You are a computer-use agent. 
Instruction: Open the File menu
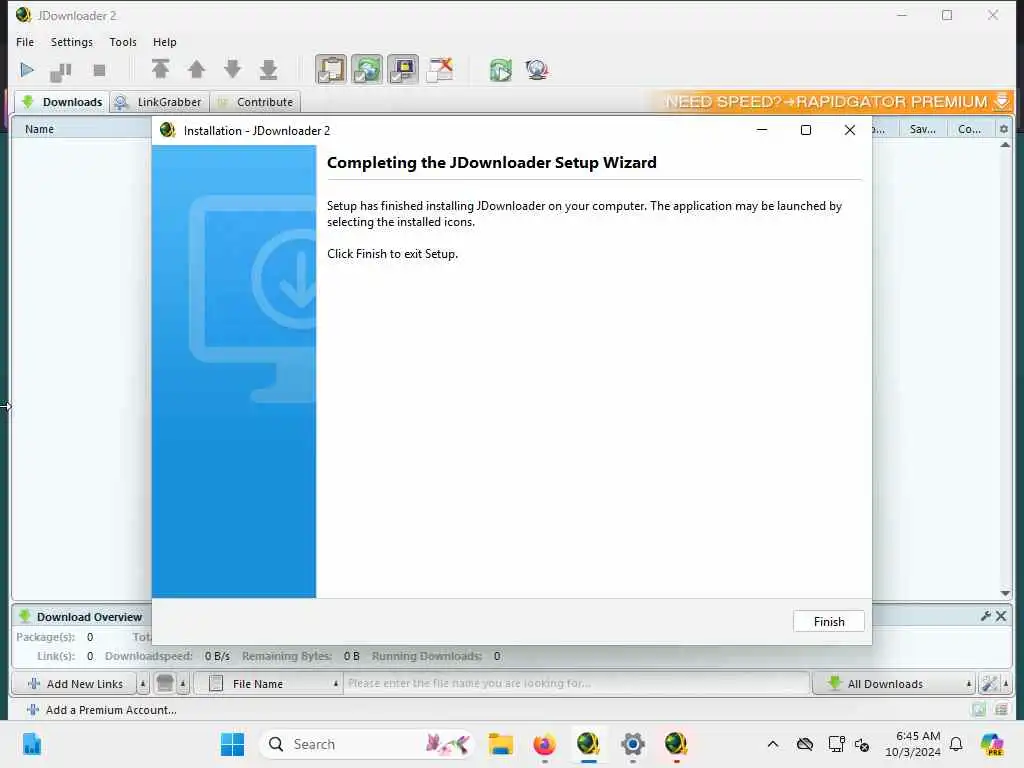coord(25,42)
